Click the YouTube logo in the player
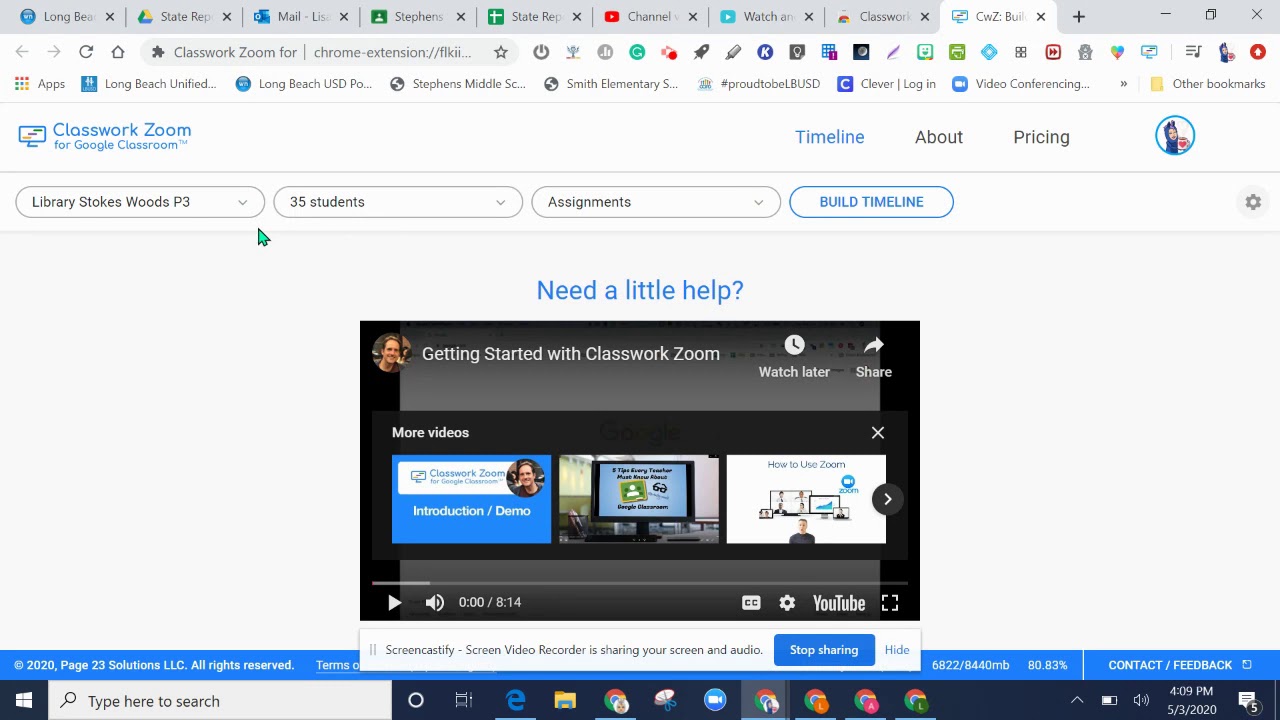The height and width of the screenshot is (720, 1280). (x=838, y=602)
